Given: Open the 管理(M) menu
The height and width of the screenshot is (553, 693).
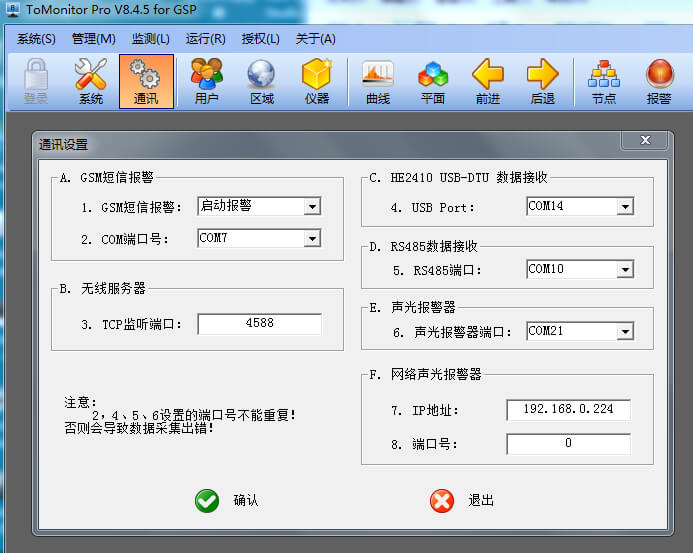Looking at the screenshot, I should 93,39.
